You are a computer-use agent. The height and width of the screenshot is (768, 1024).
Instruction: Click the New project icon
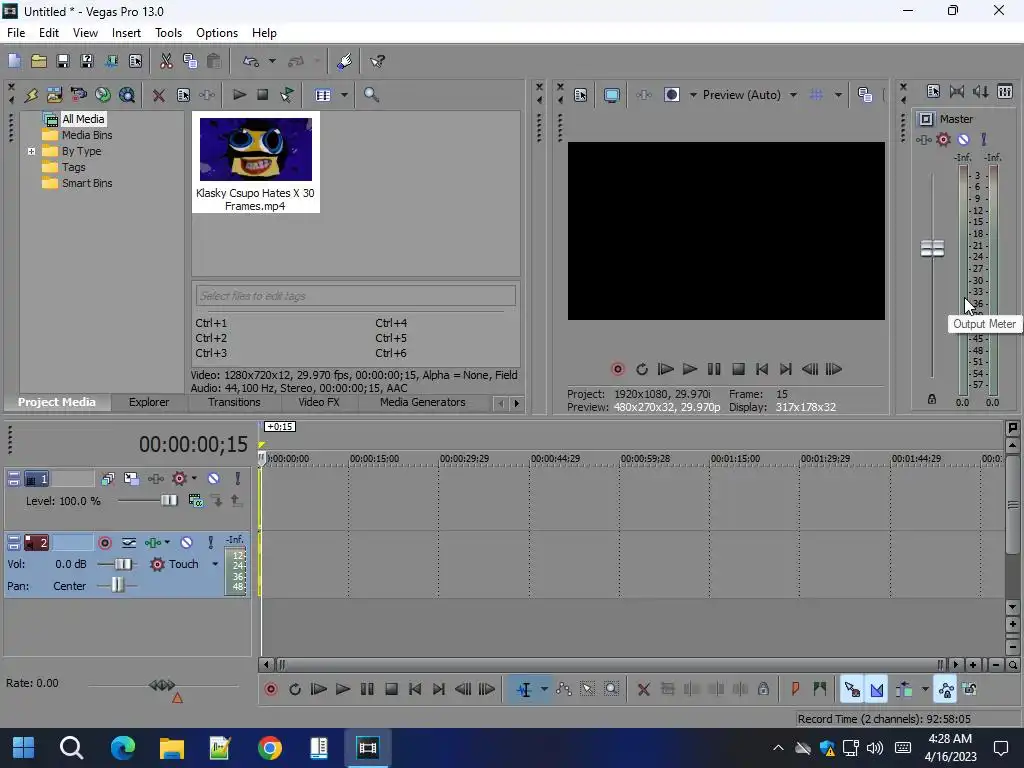(x=14, y=61)
